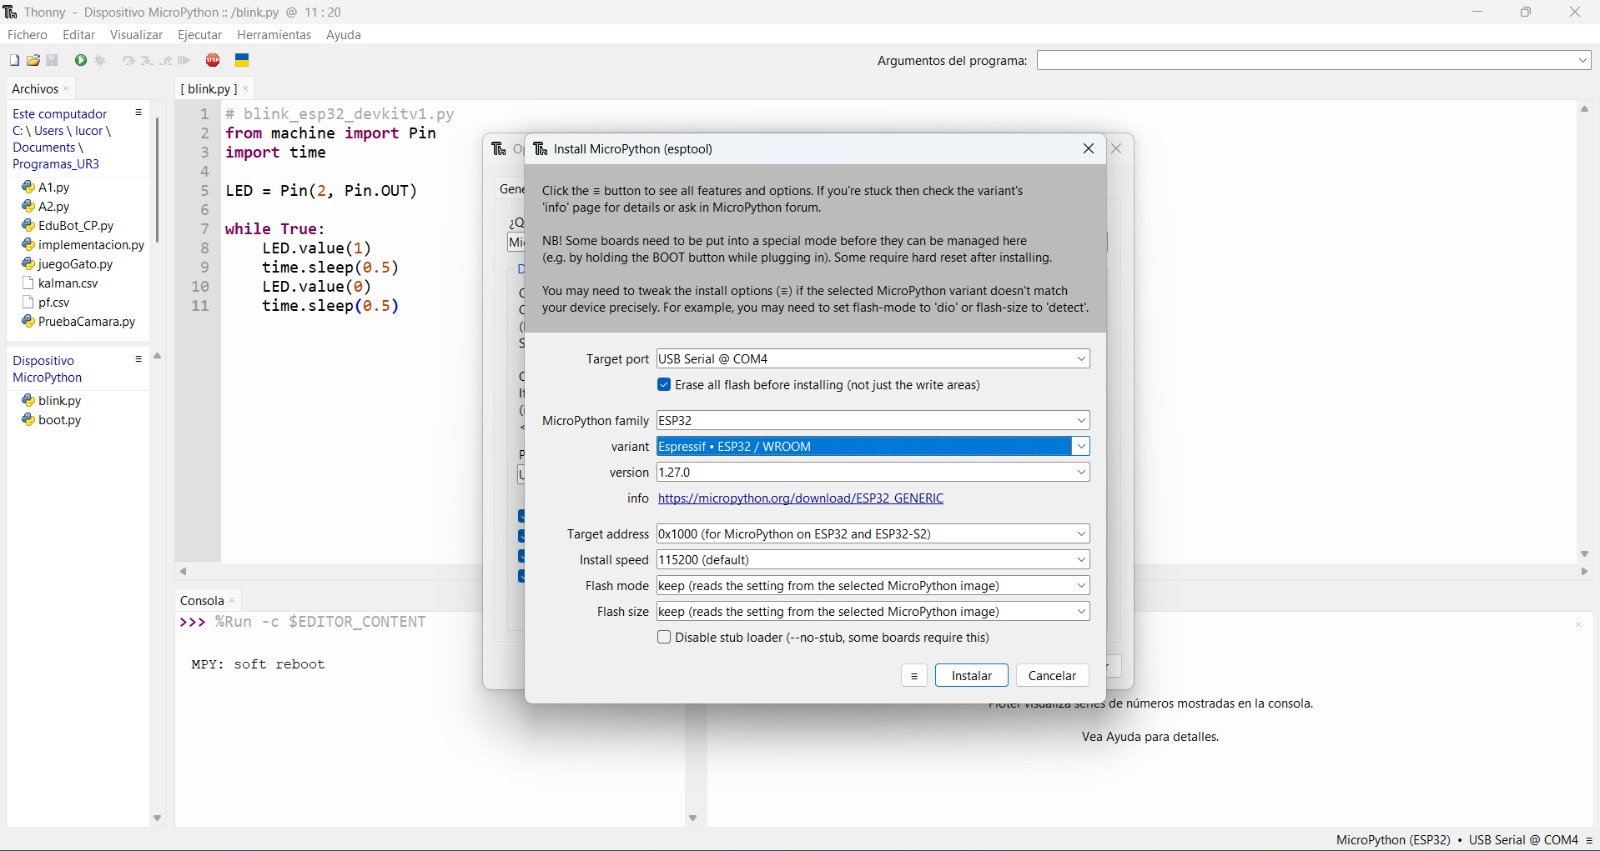Open the Este computador panel menu icon
This screenshot has width=1600, height=851.
(139, 113)
